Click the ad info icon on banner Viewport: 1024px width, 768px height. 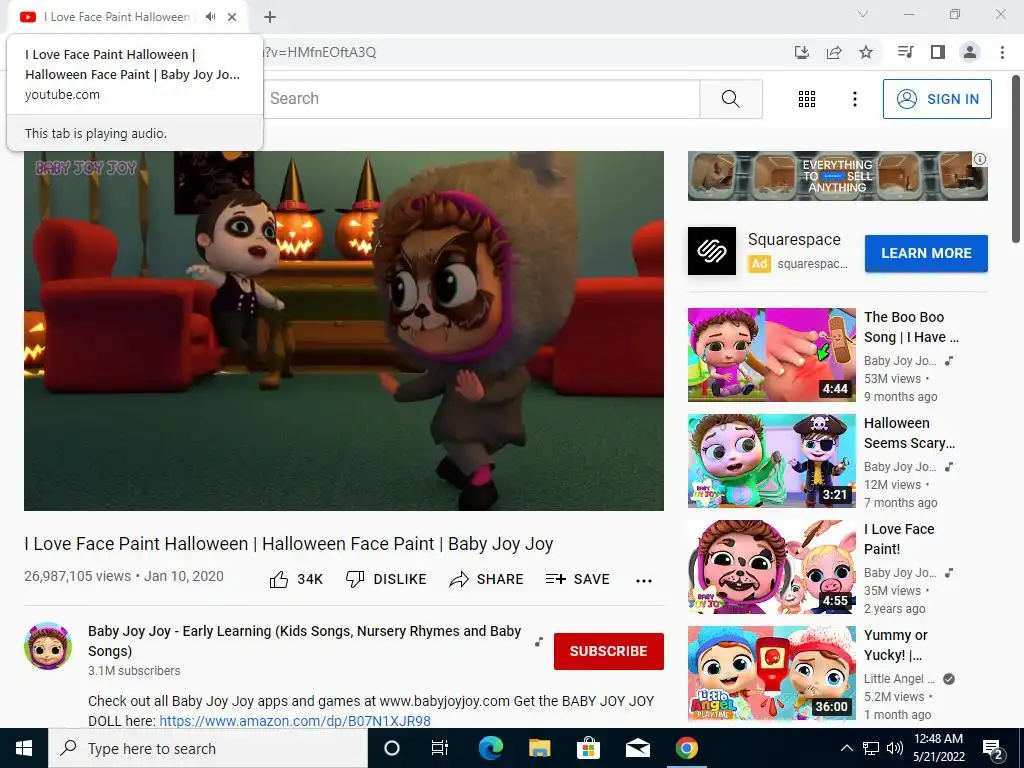click(x=980, y=159)
